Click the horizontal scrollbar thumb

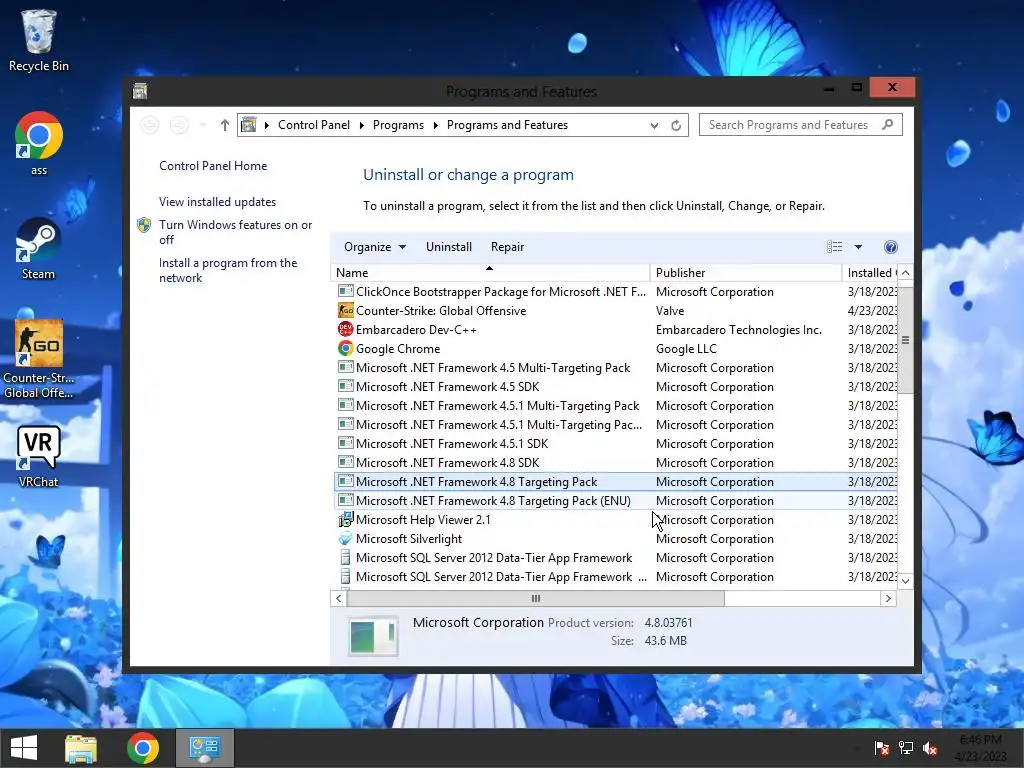535,598
